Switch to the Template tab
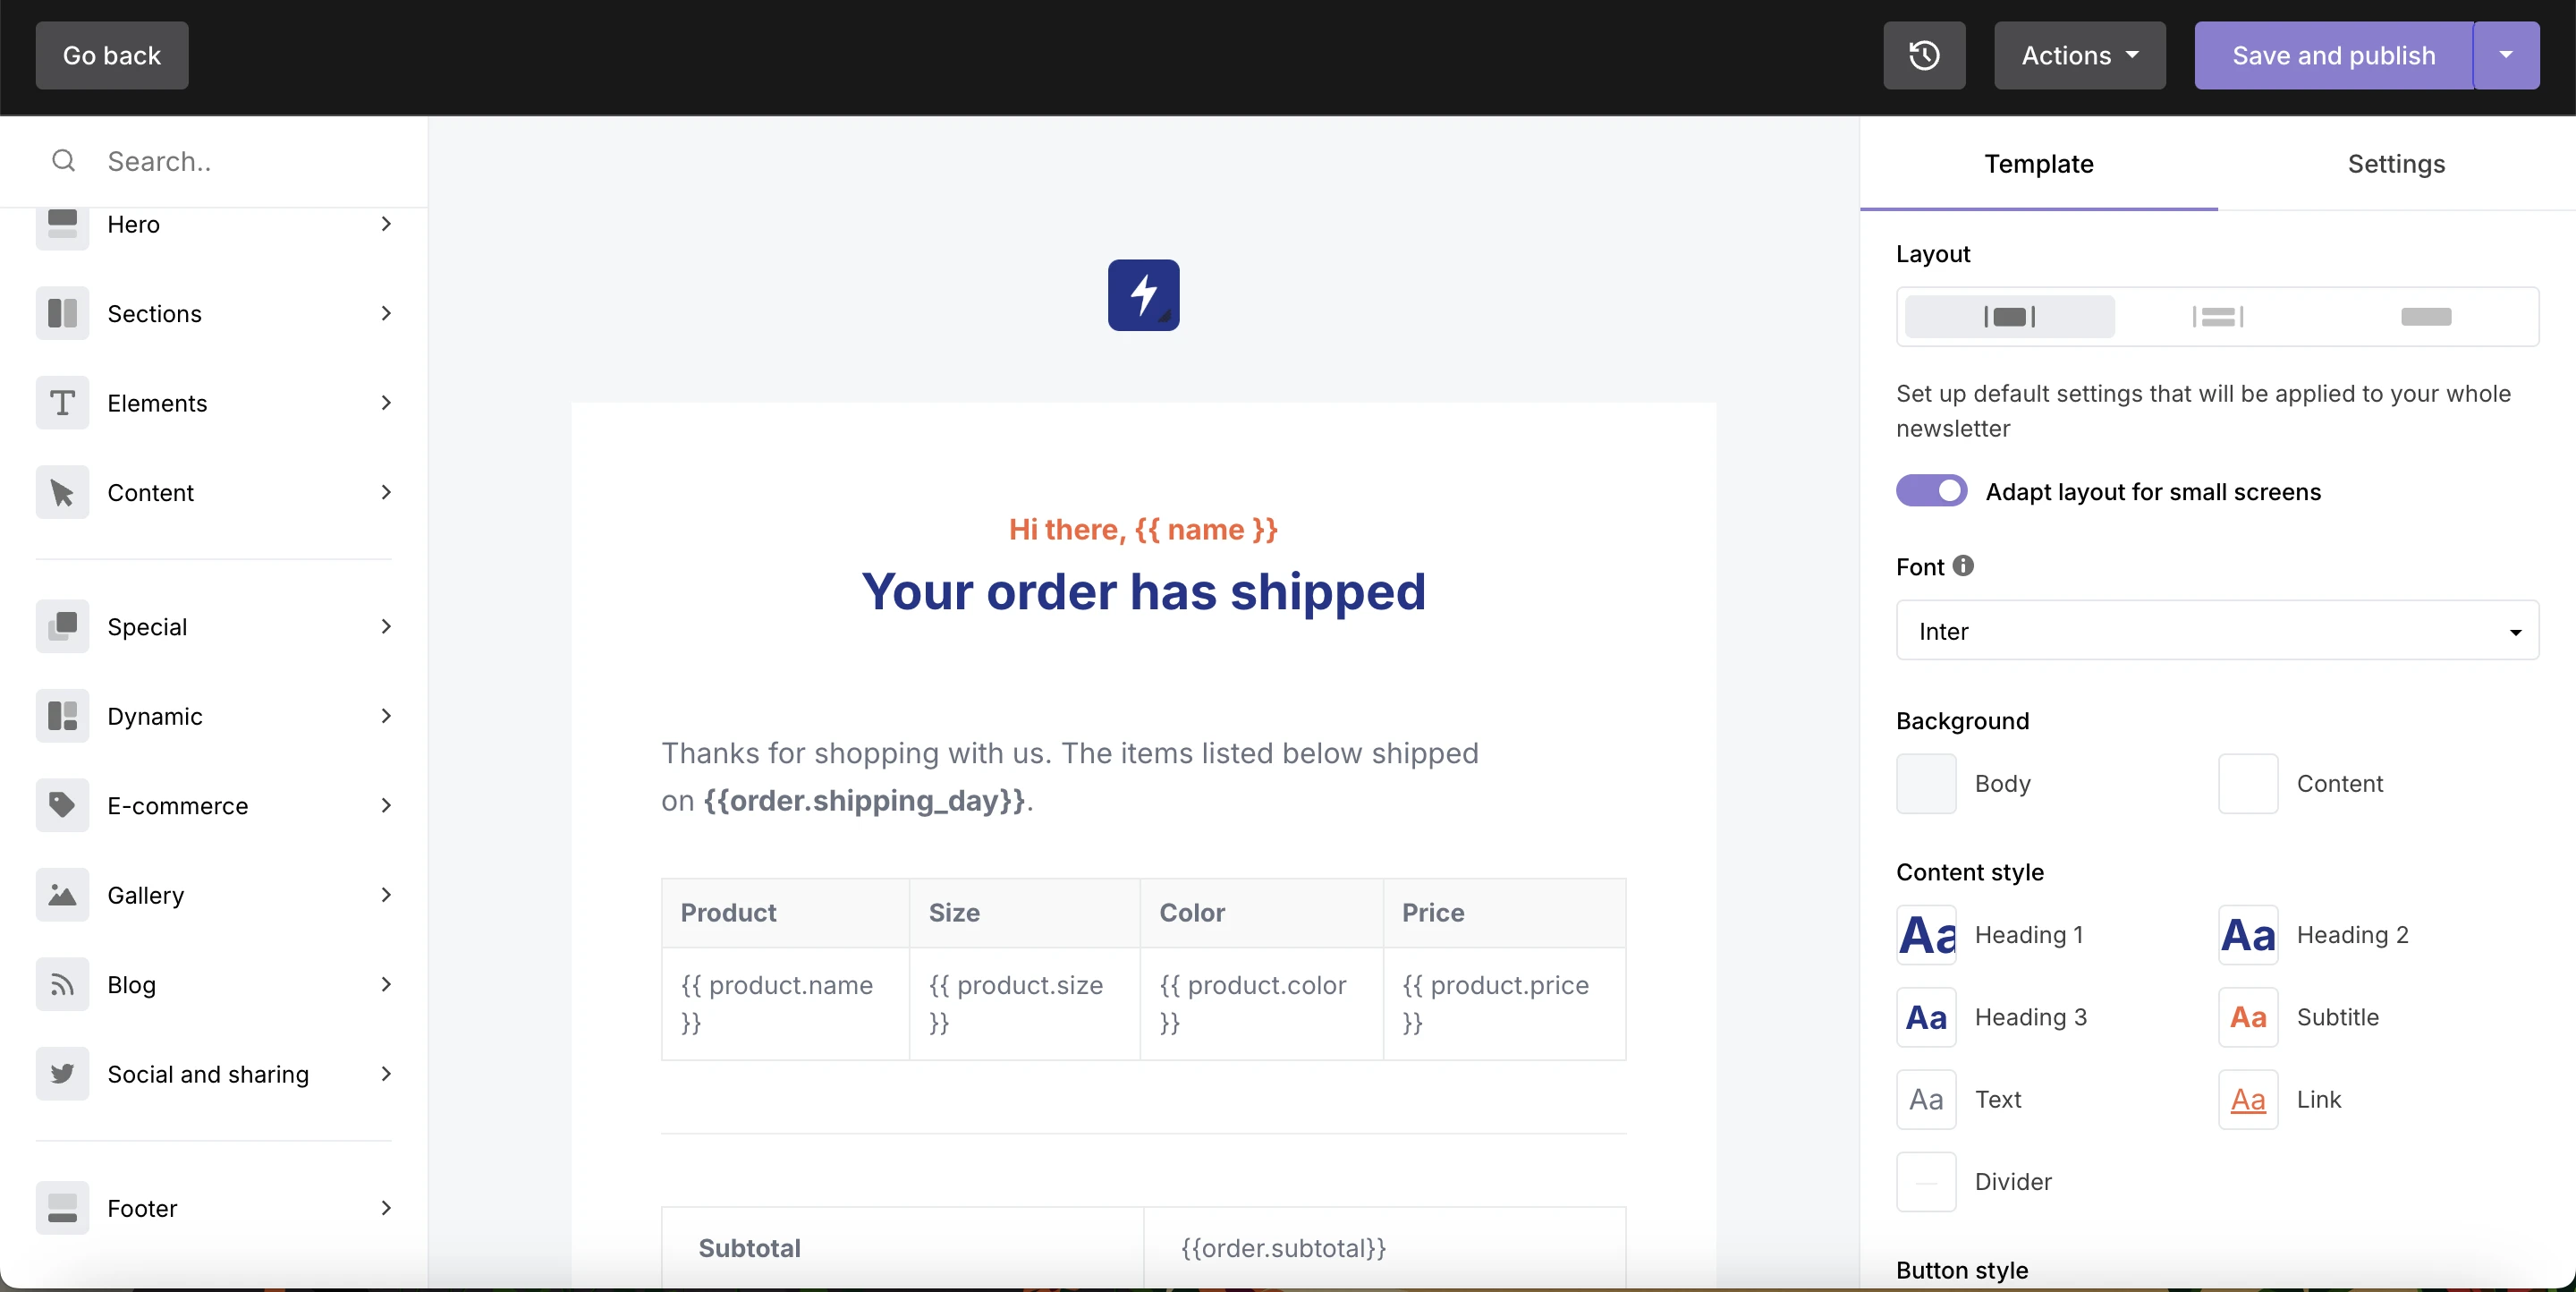Viewport: 2576px width, 1292px height. click(2038, 164)
